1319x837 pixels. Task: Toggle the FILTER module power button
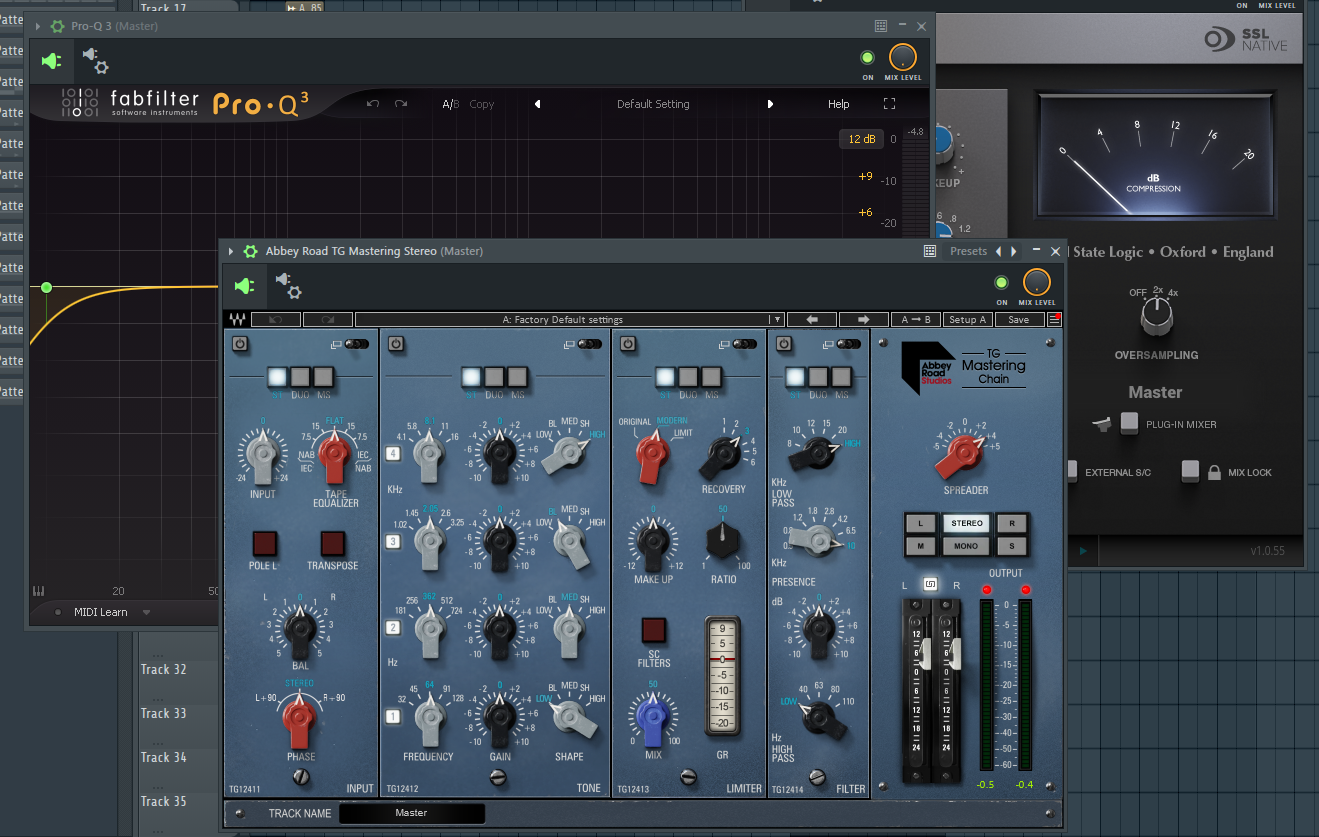coord(785,344)
